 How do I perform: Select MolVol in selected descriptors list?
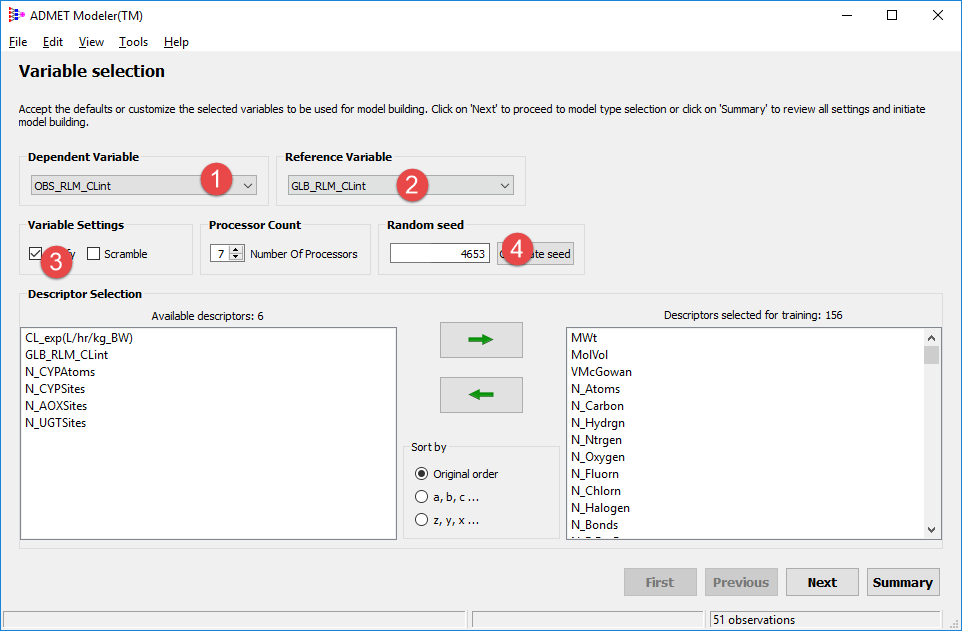click(590, 355)
